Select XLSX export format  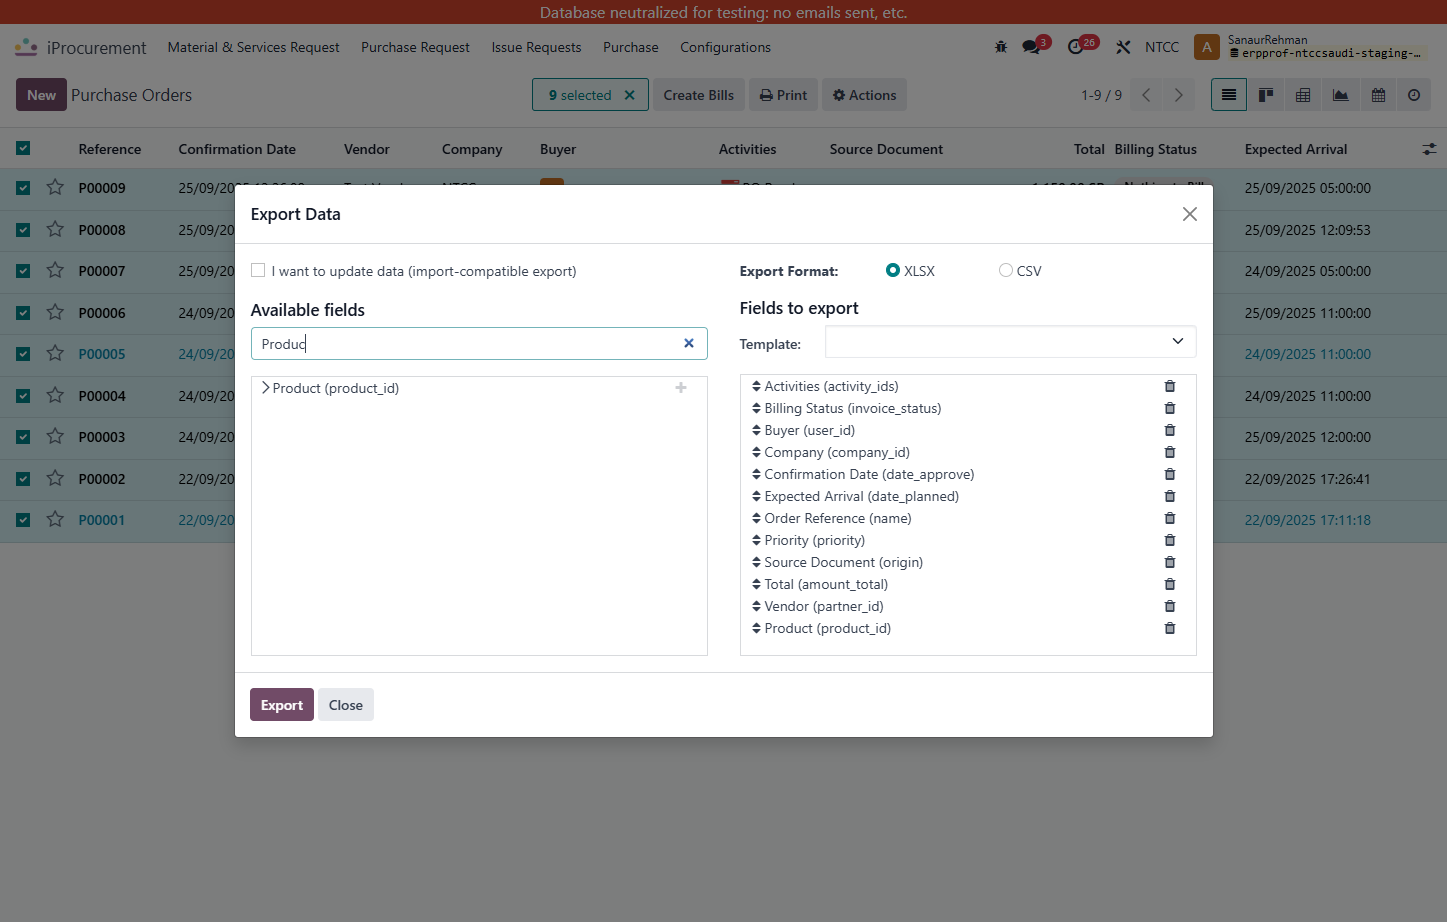[x=893, y=270]
